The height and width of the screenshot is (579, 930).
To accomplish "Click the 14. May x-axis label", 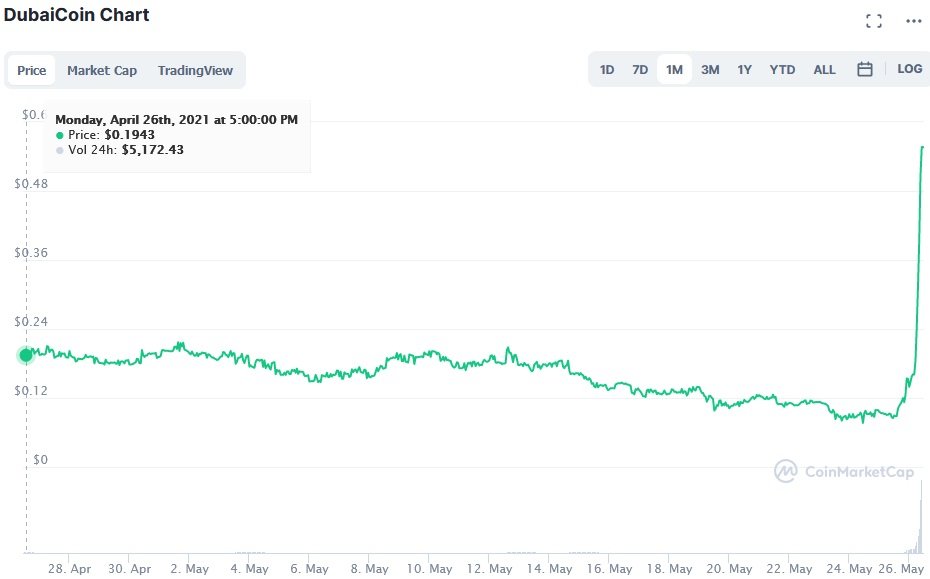I will [x=549, y=568].
